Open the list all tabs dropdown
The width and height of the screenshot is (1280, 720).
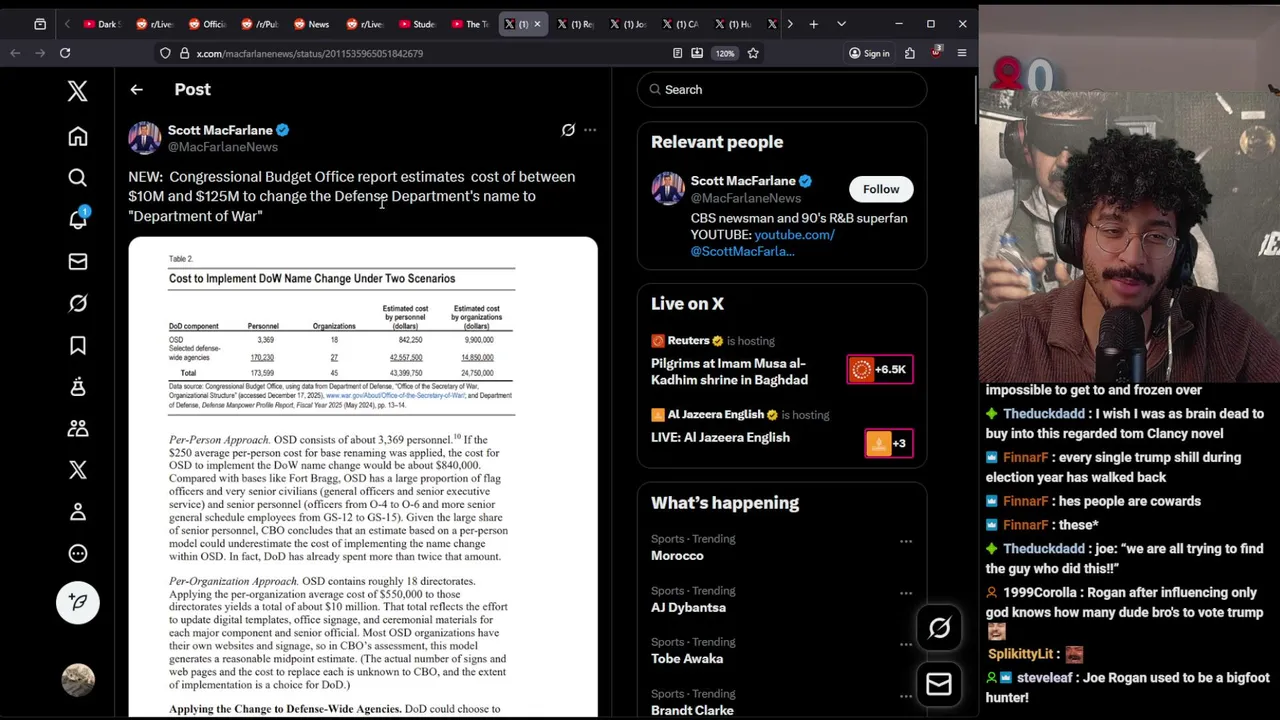[x=841, y=24]
